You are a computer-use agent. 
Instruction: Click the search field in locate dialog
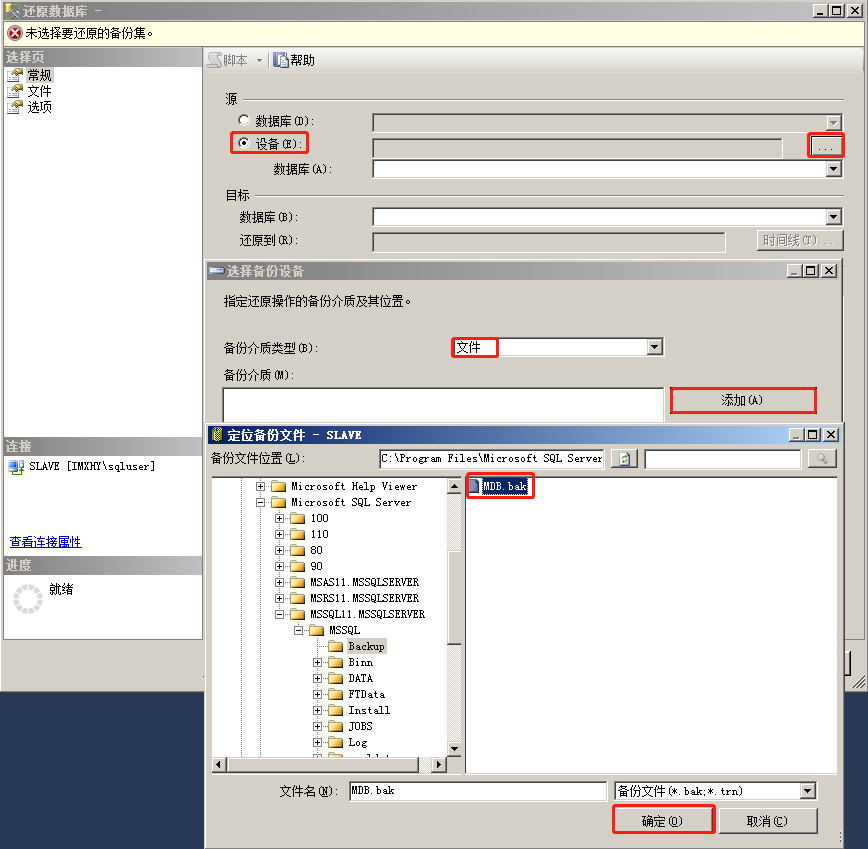(x=723, y=458)
